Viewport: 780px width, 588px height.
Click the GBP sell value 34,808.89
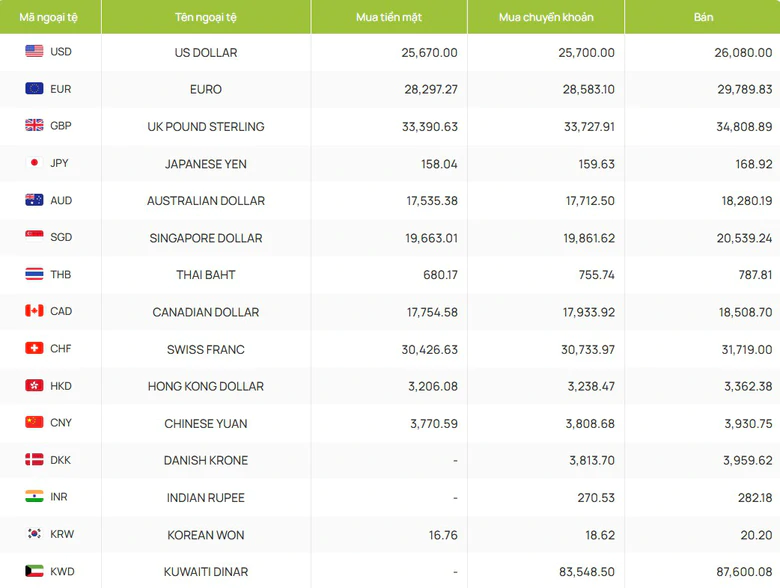click(x=744, y=127)
